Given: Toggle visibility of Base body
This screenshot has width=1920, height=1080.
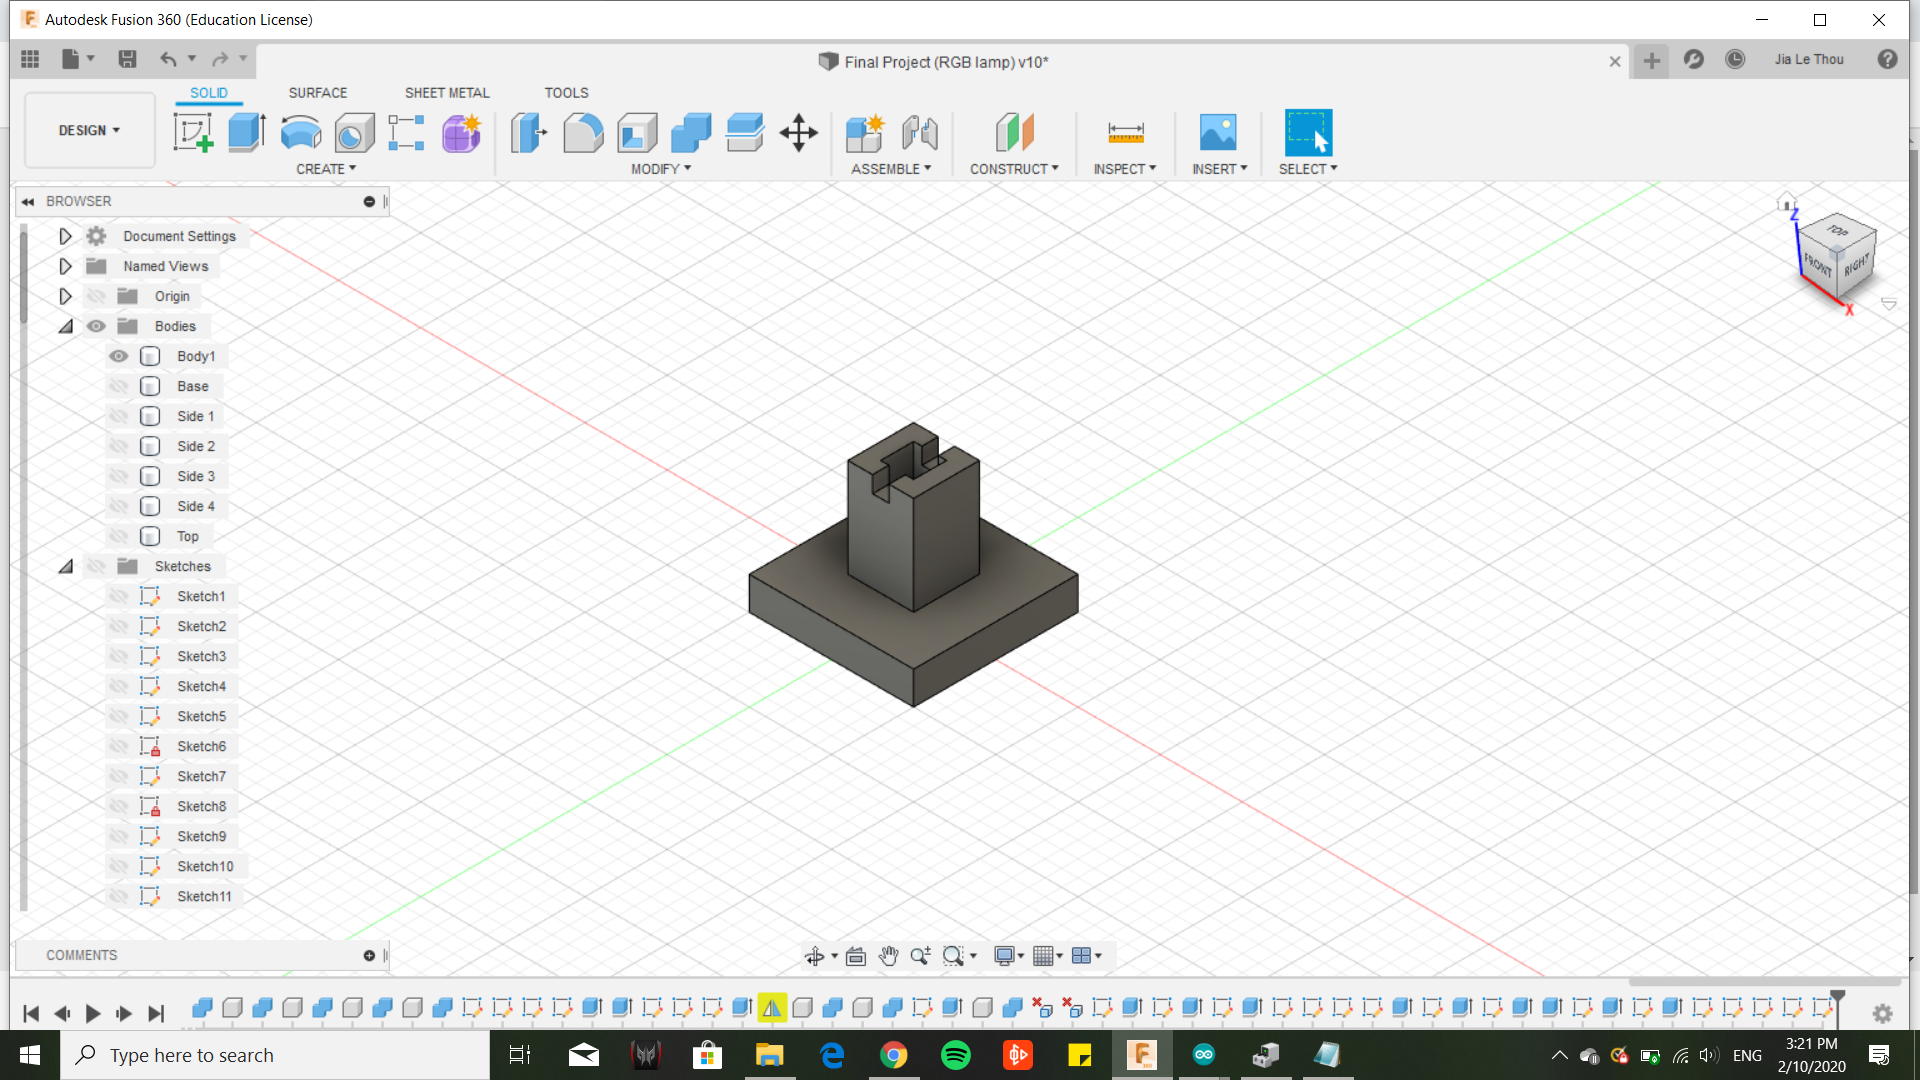Looking at the screenshot, I should (119, 385).
